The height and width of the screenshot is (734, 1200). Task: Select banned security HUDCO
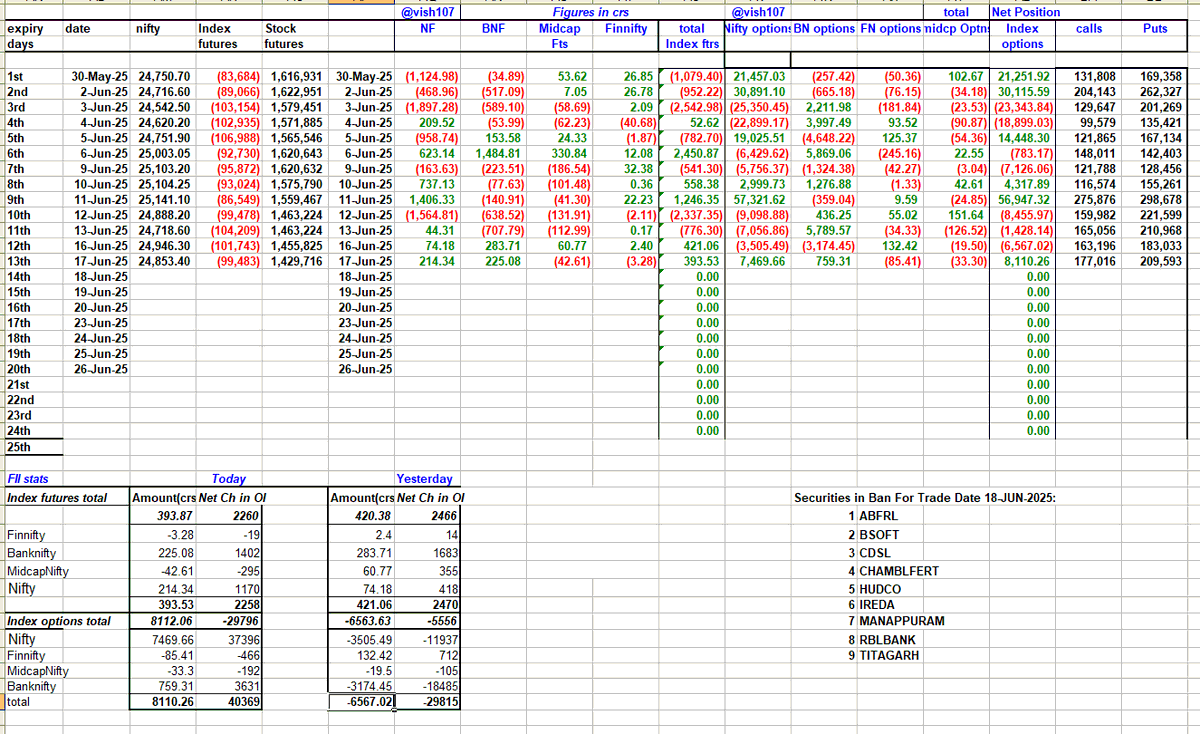[880, 589]
